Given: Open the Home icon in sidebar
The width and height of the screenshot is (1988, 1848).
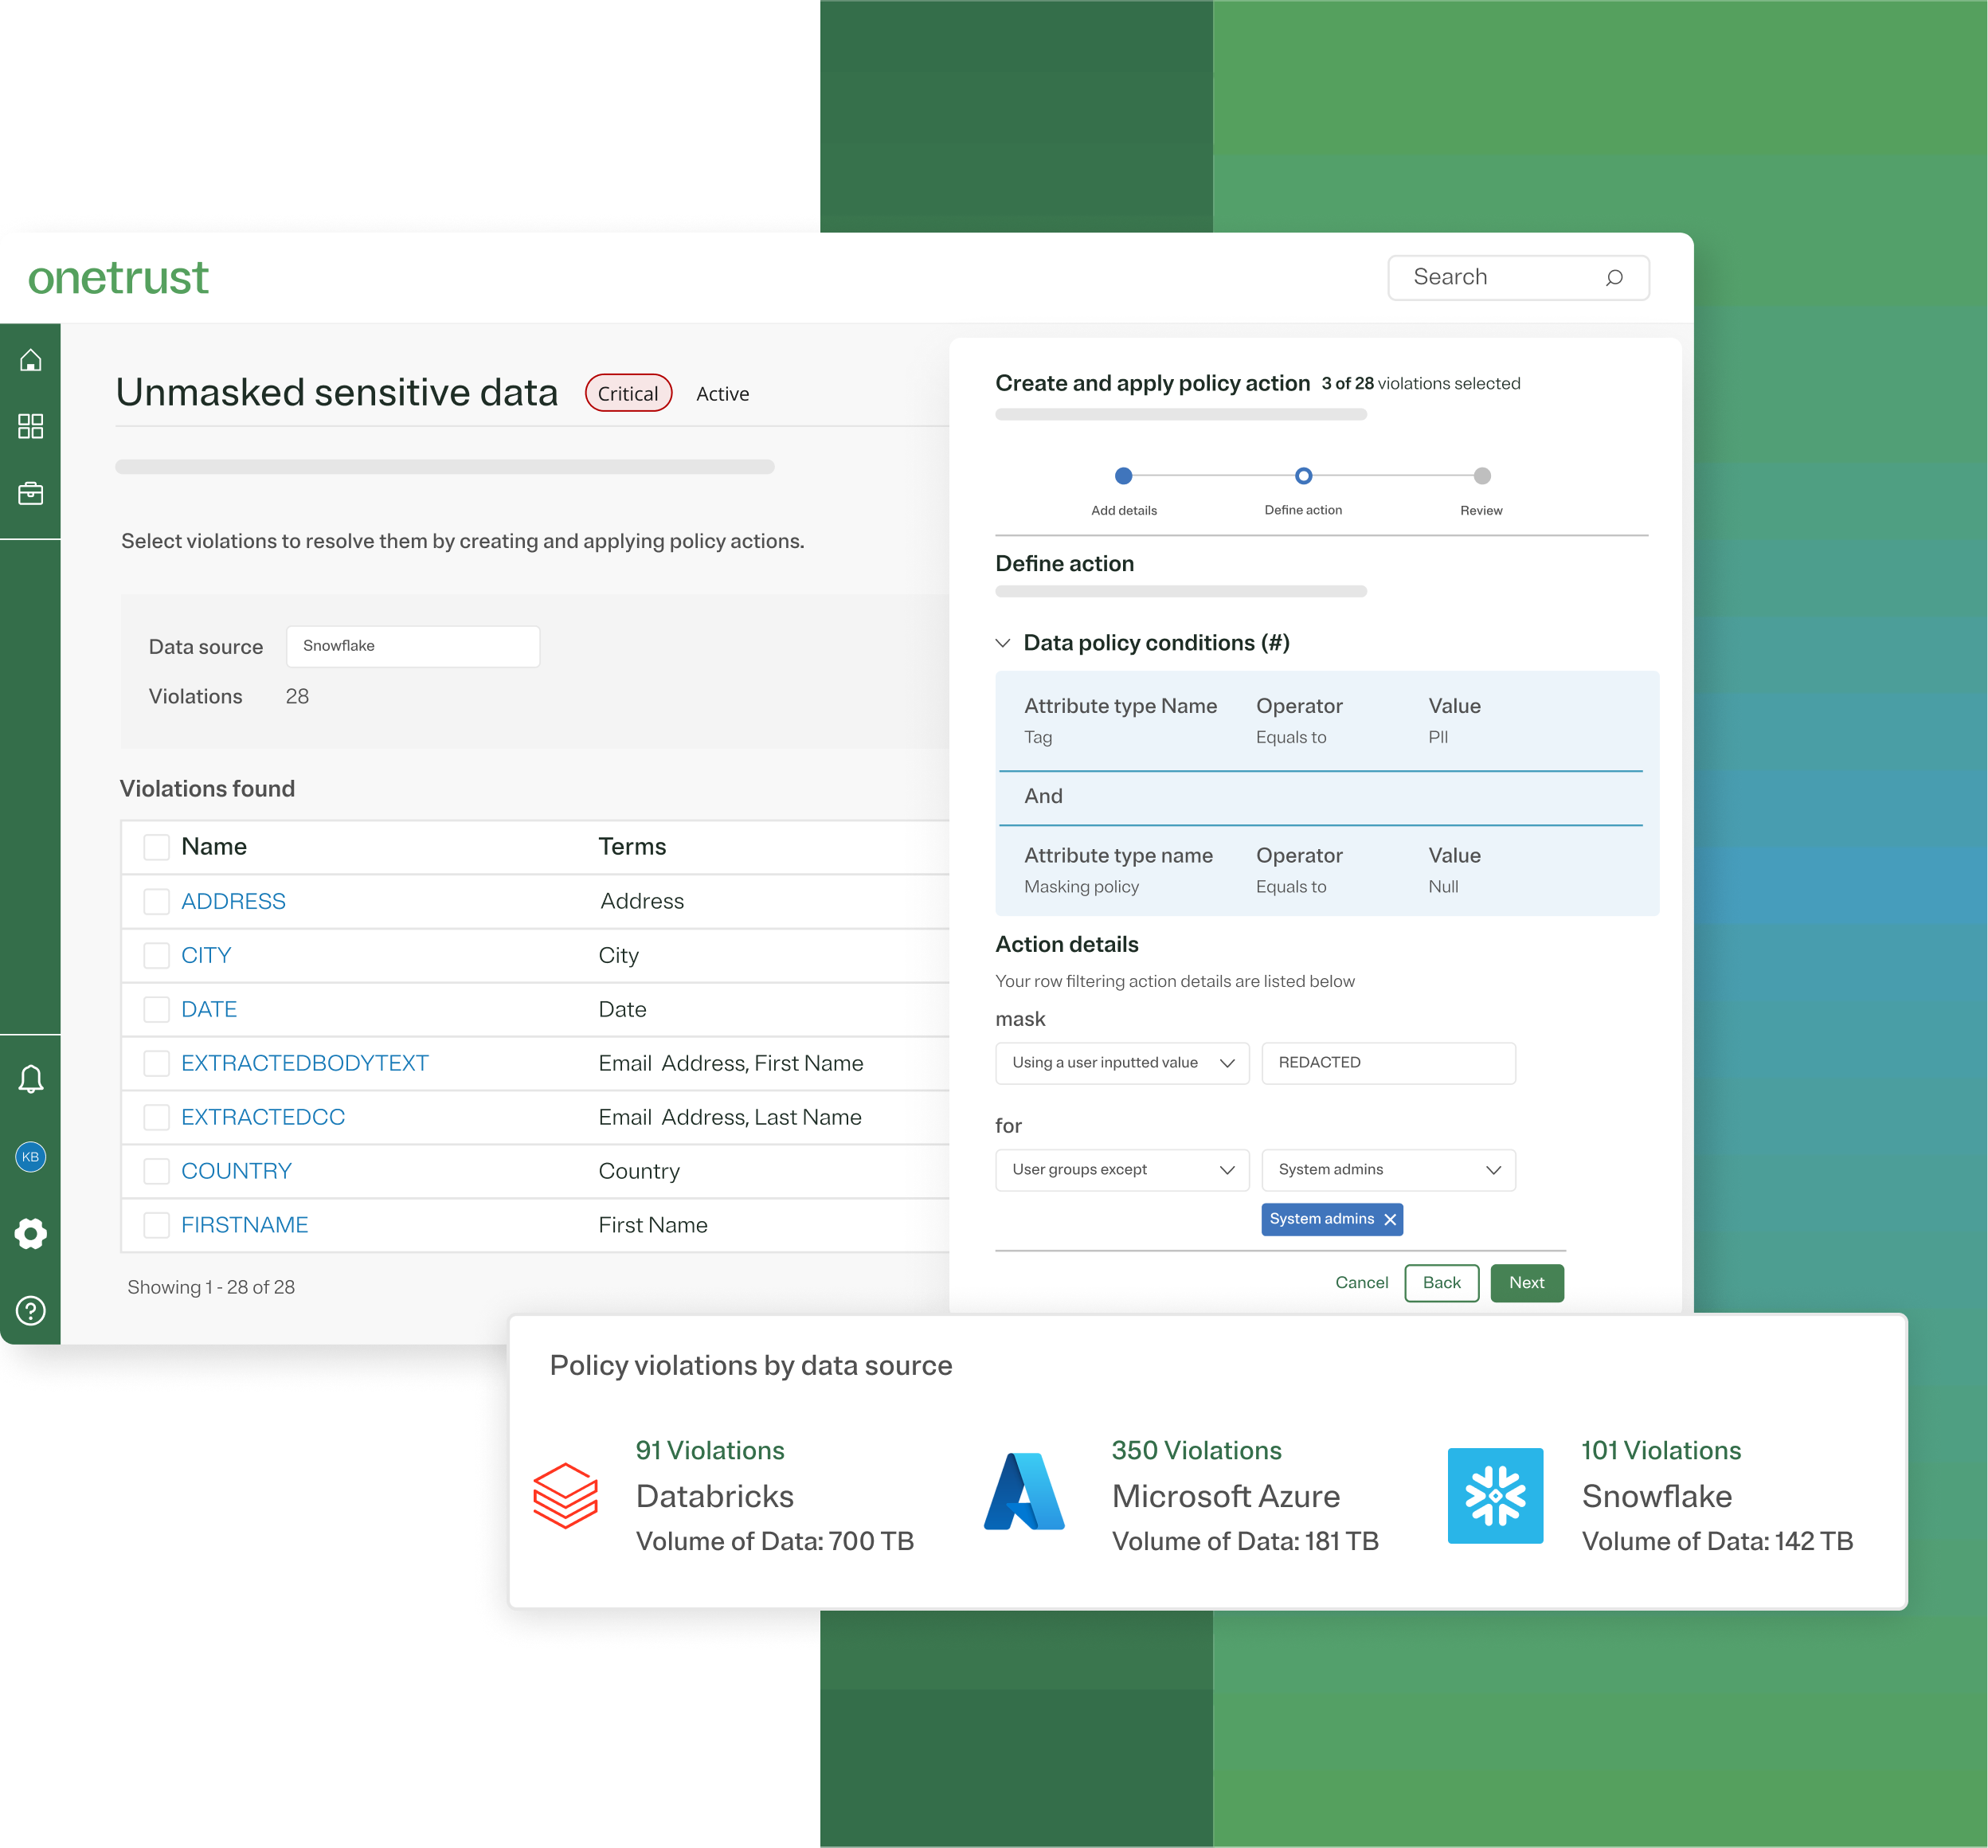Looking at the screenshot, I should (31, 360).
